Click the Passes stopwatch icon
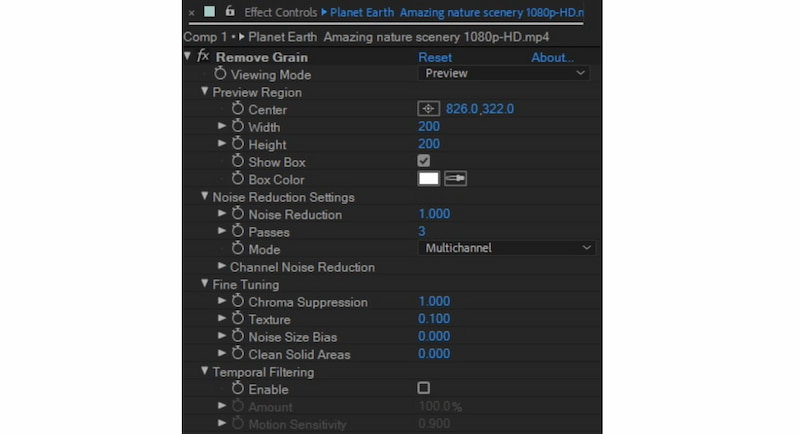This screenshot has width=800, height=434. (237, 231)
